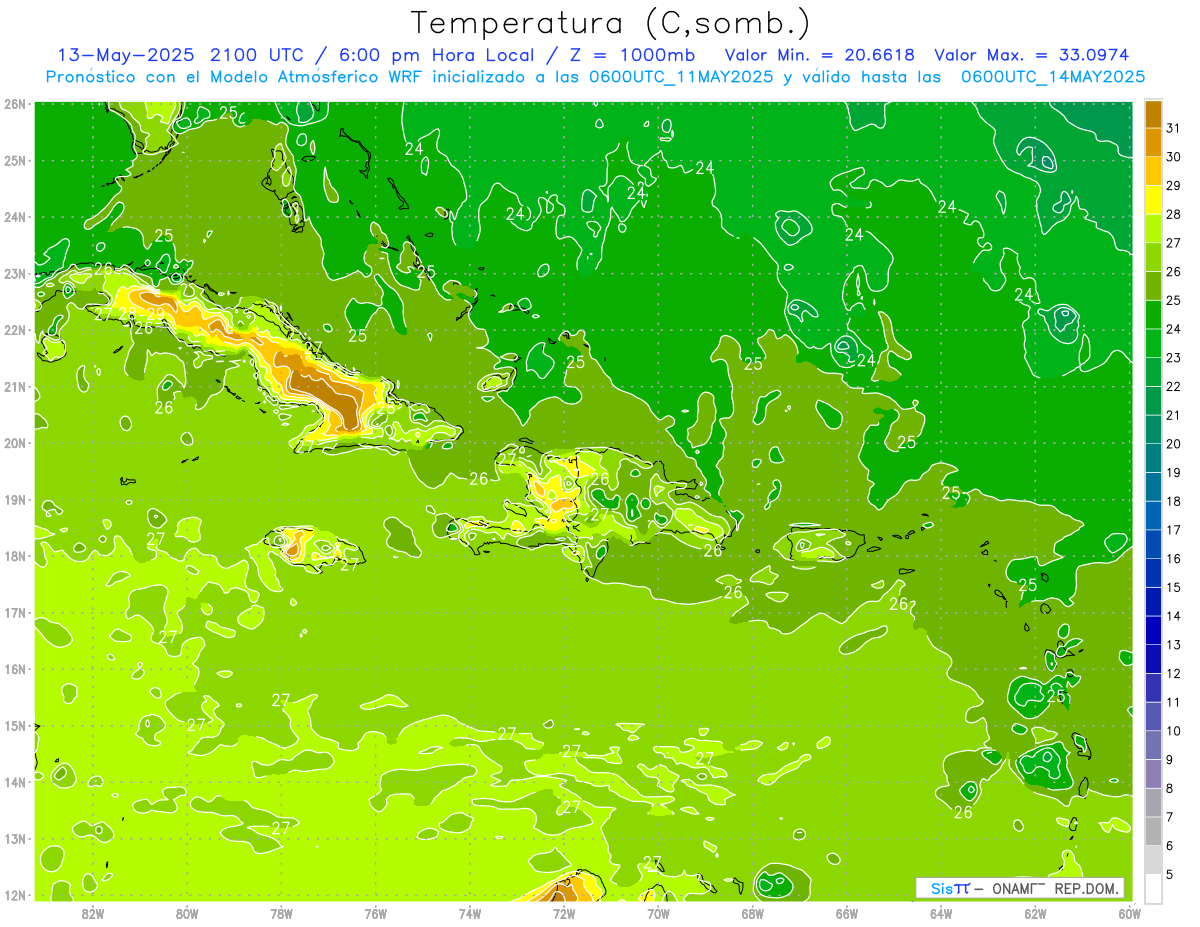Click the latitude label '22N'

(15, 330)
